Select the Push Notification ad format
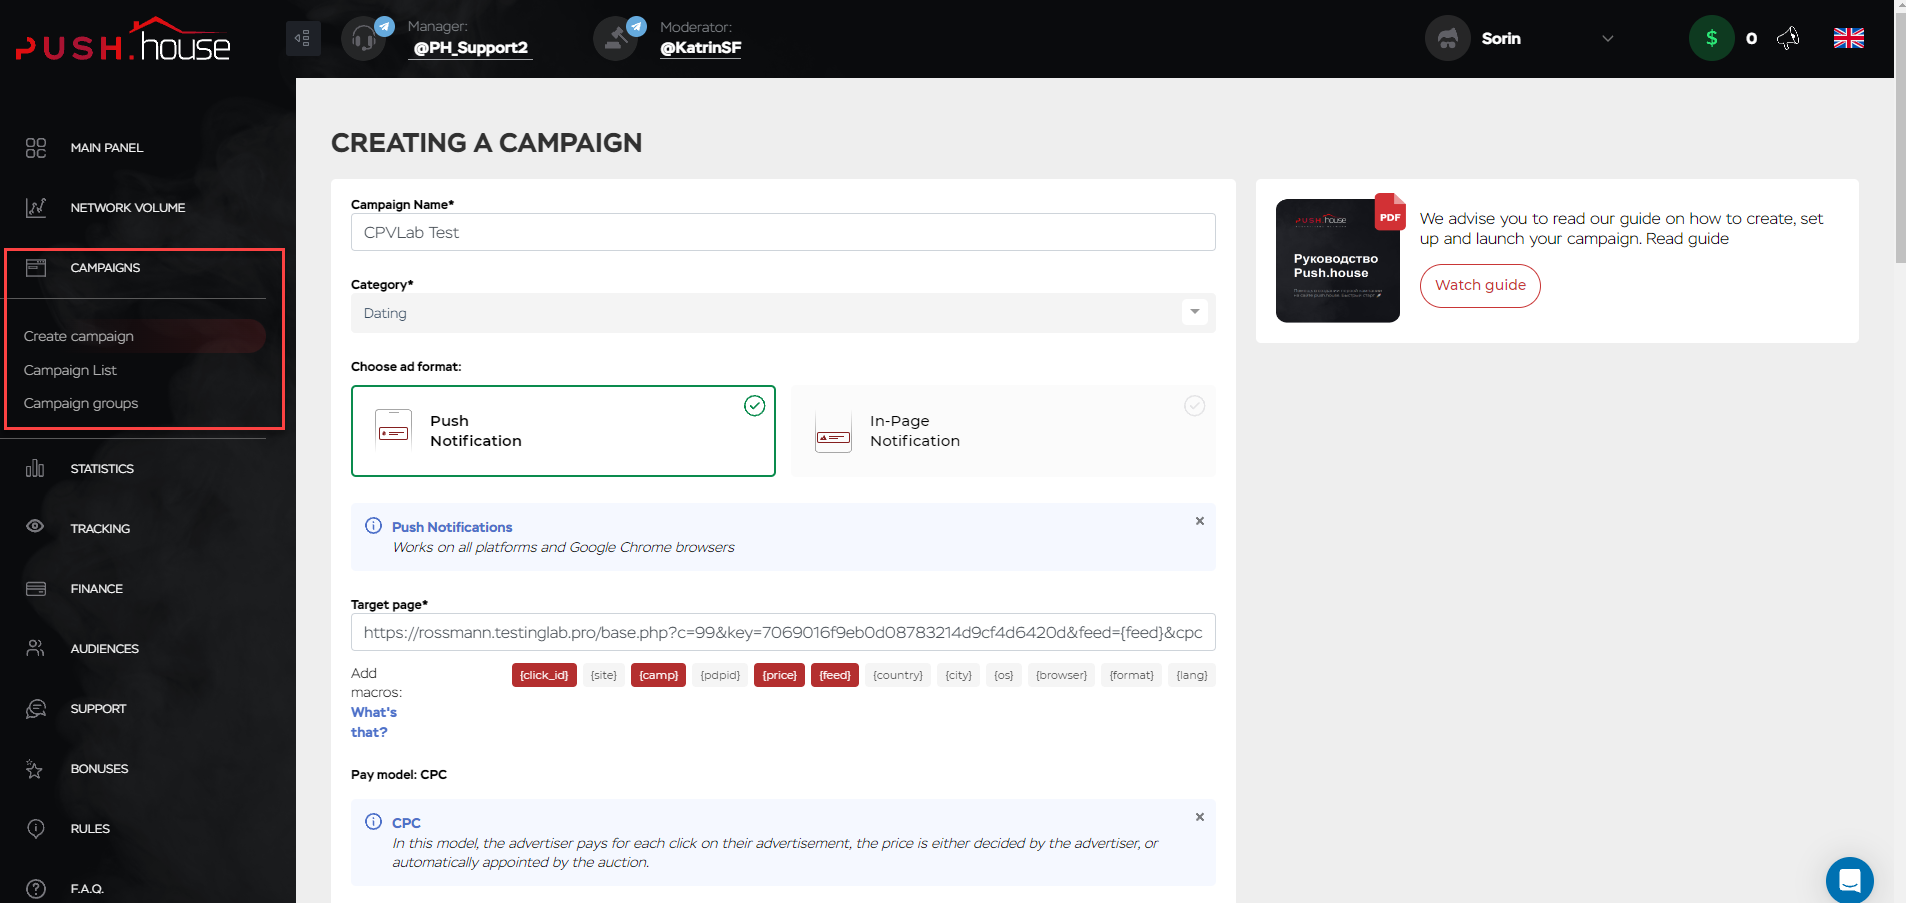The image size is (1906, 903). point(563,431)
